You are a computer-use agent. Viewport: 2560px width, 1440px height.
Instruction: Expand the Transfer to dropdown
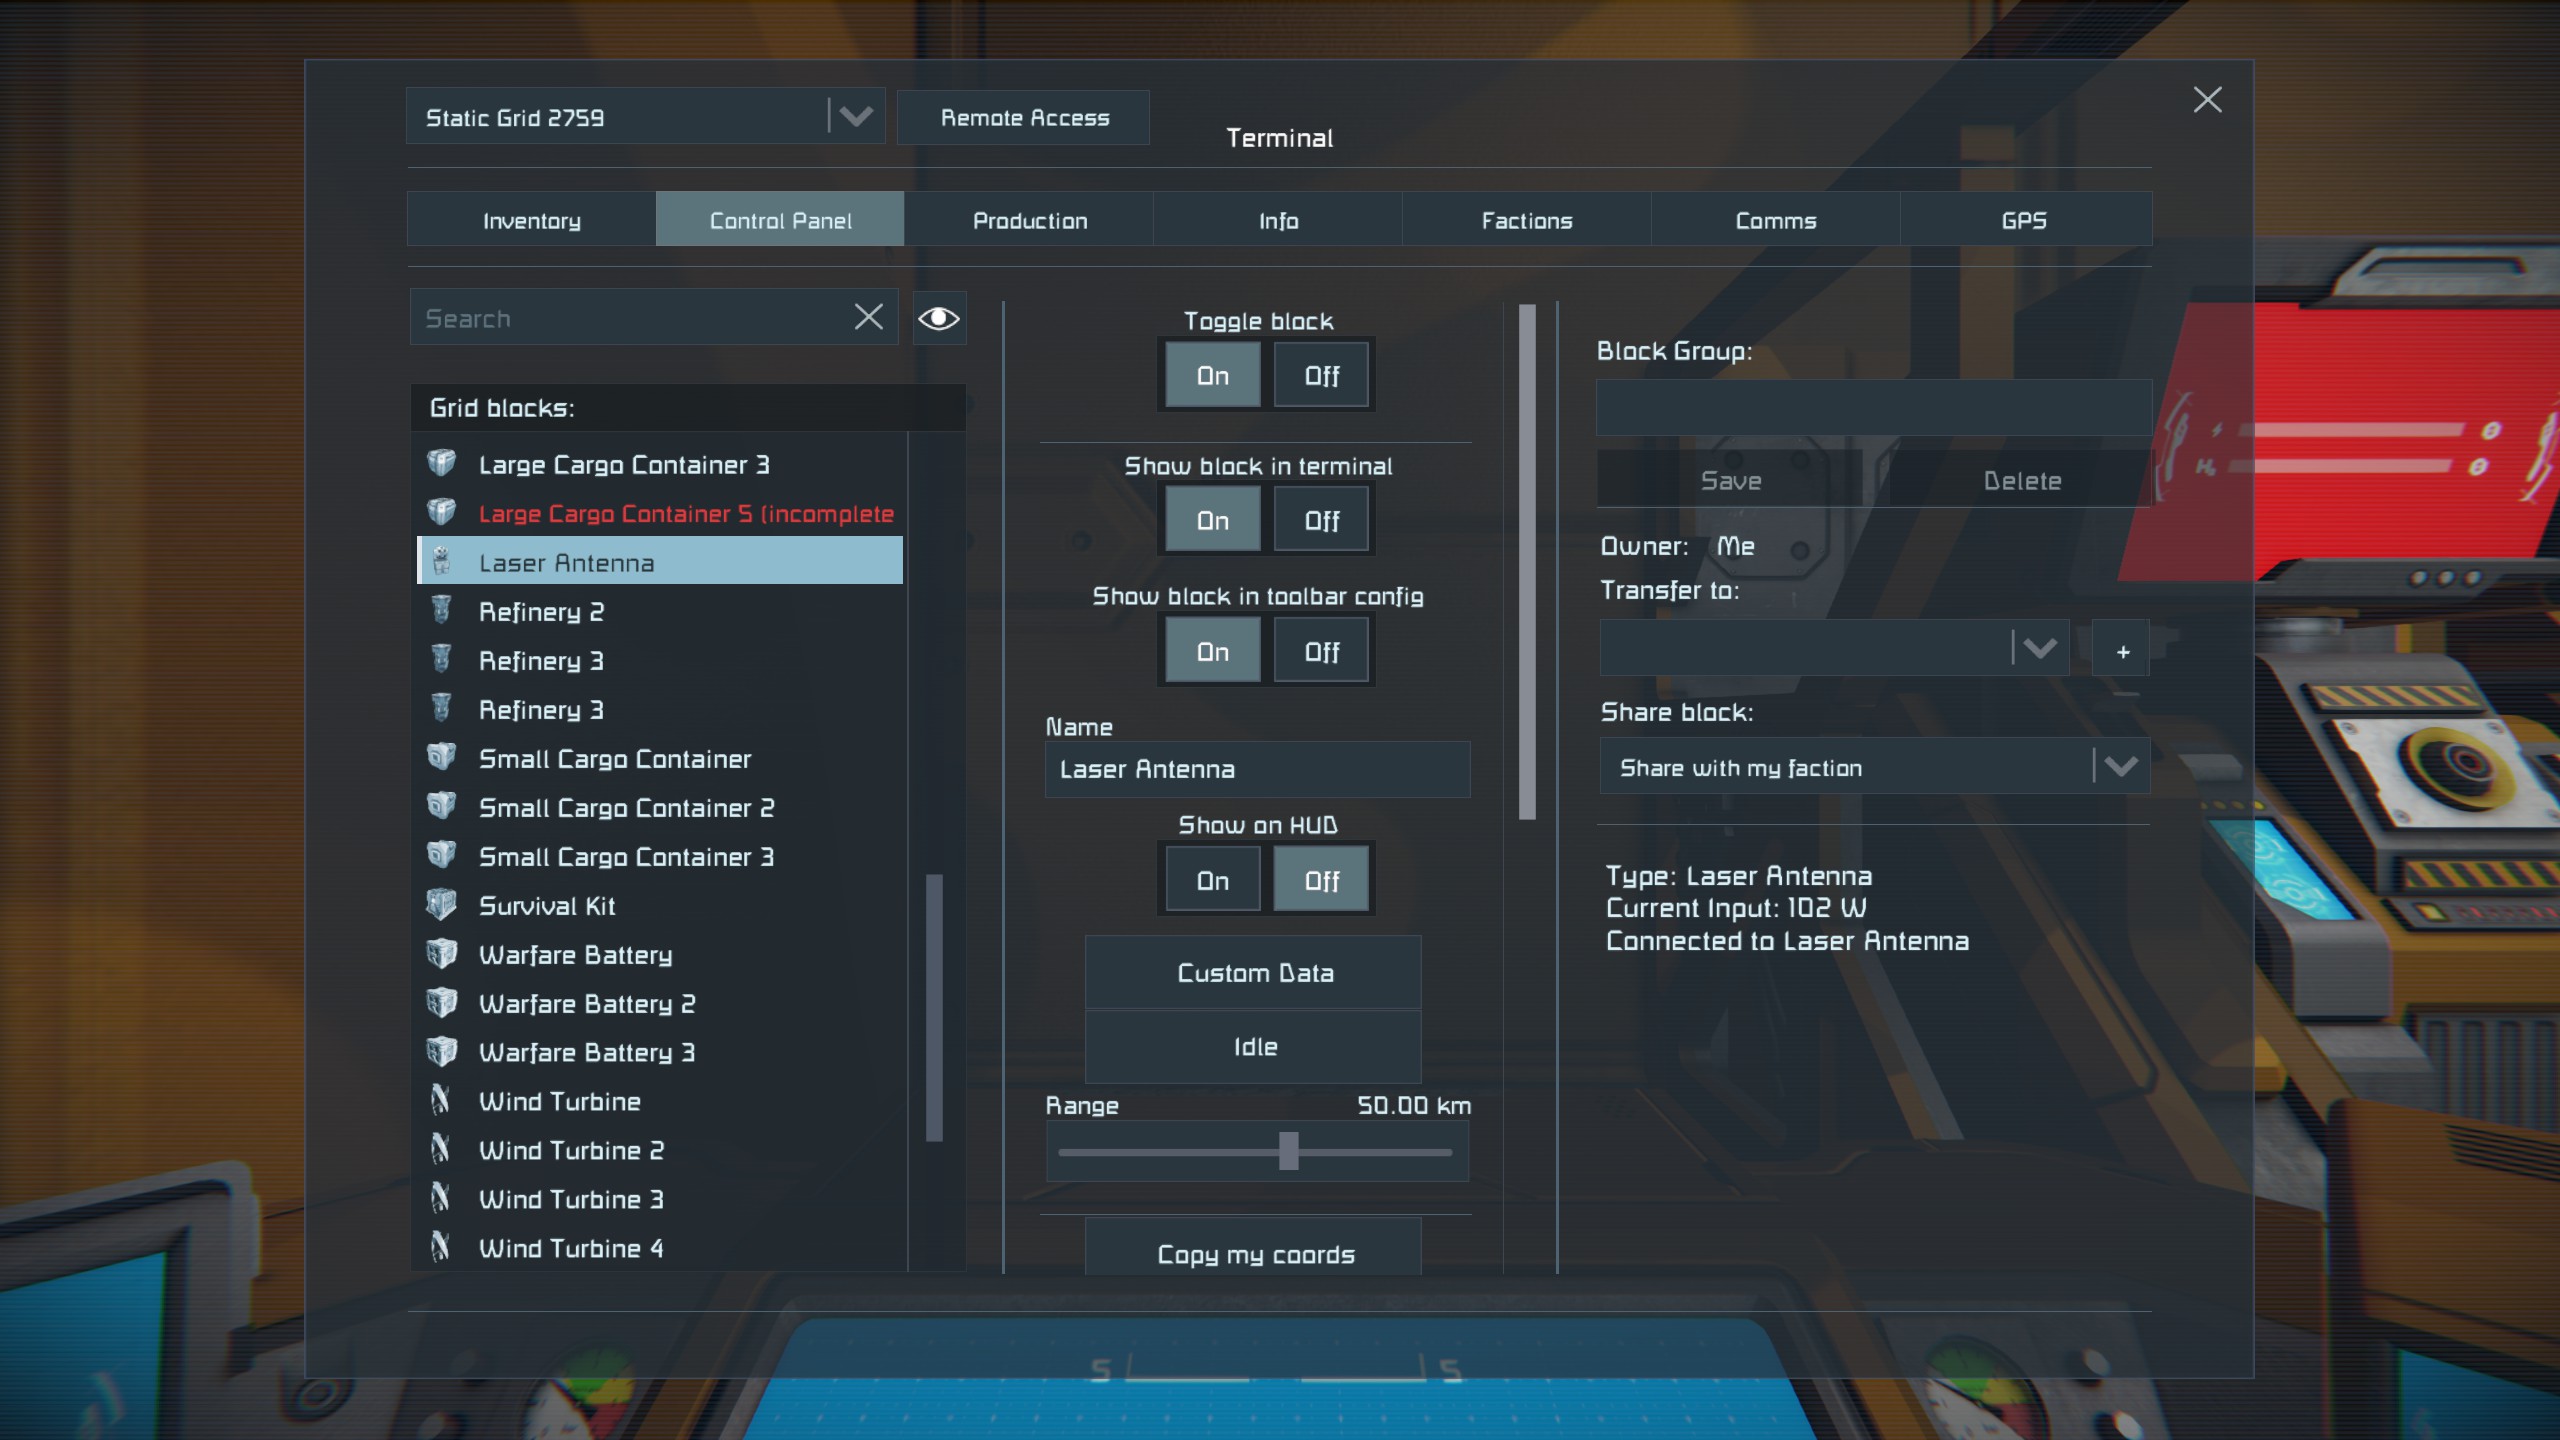[x=2039, y=649]
